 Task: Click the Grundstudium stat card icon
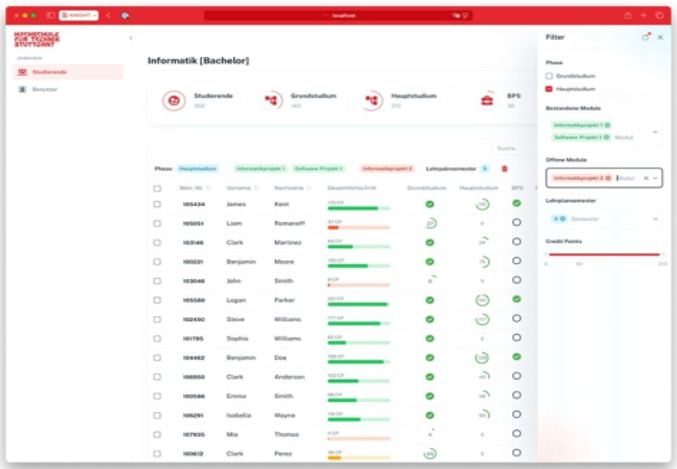coord(271,101)
